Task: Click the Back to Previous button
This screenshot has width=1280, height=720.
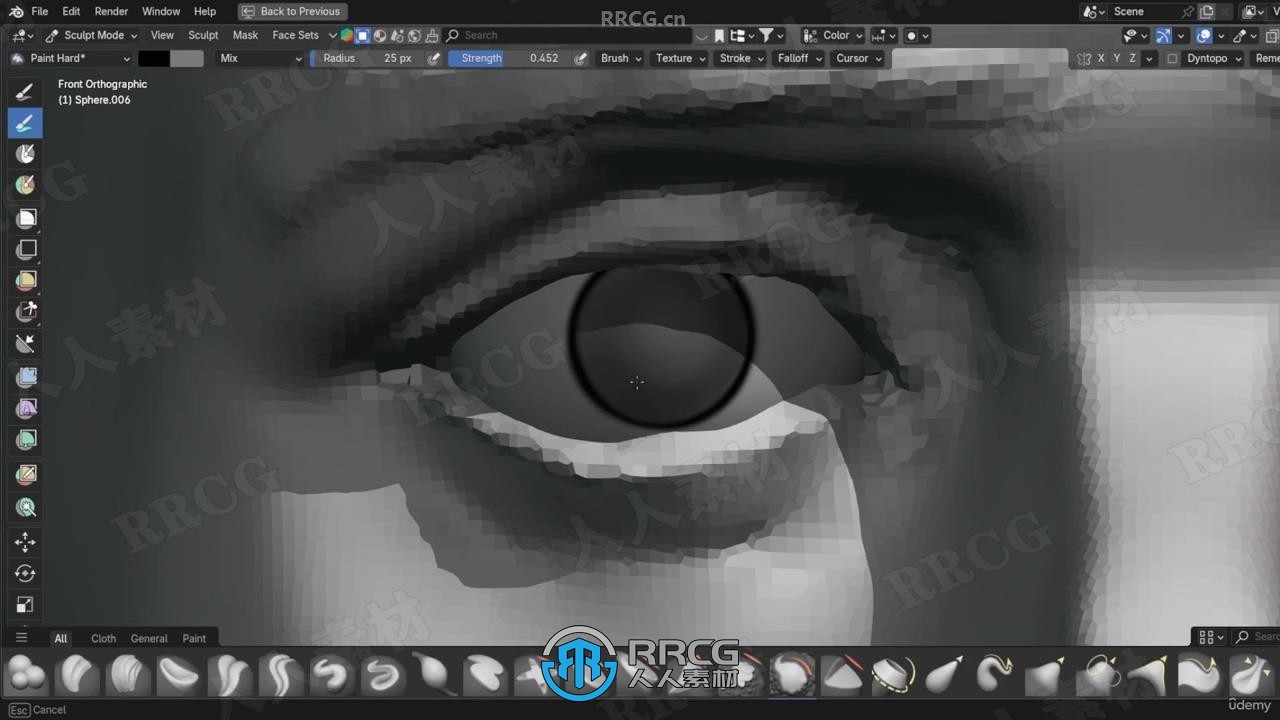Action: coord(292,11)
